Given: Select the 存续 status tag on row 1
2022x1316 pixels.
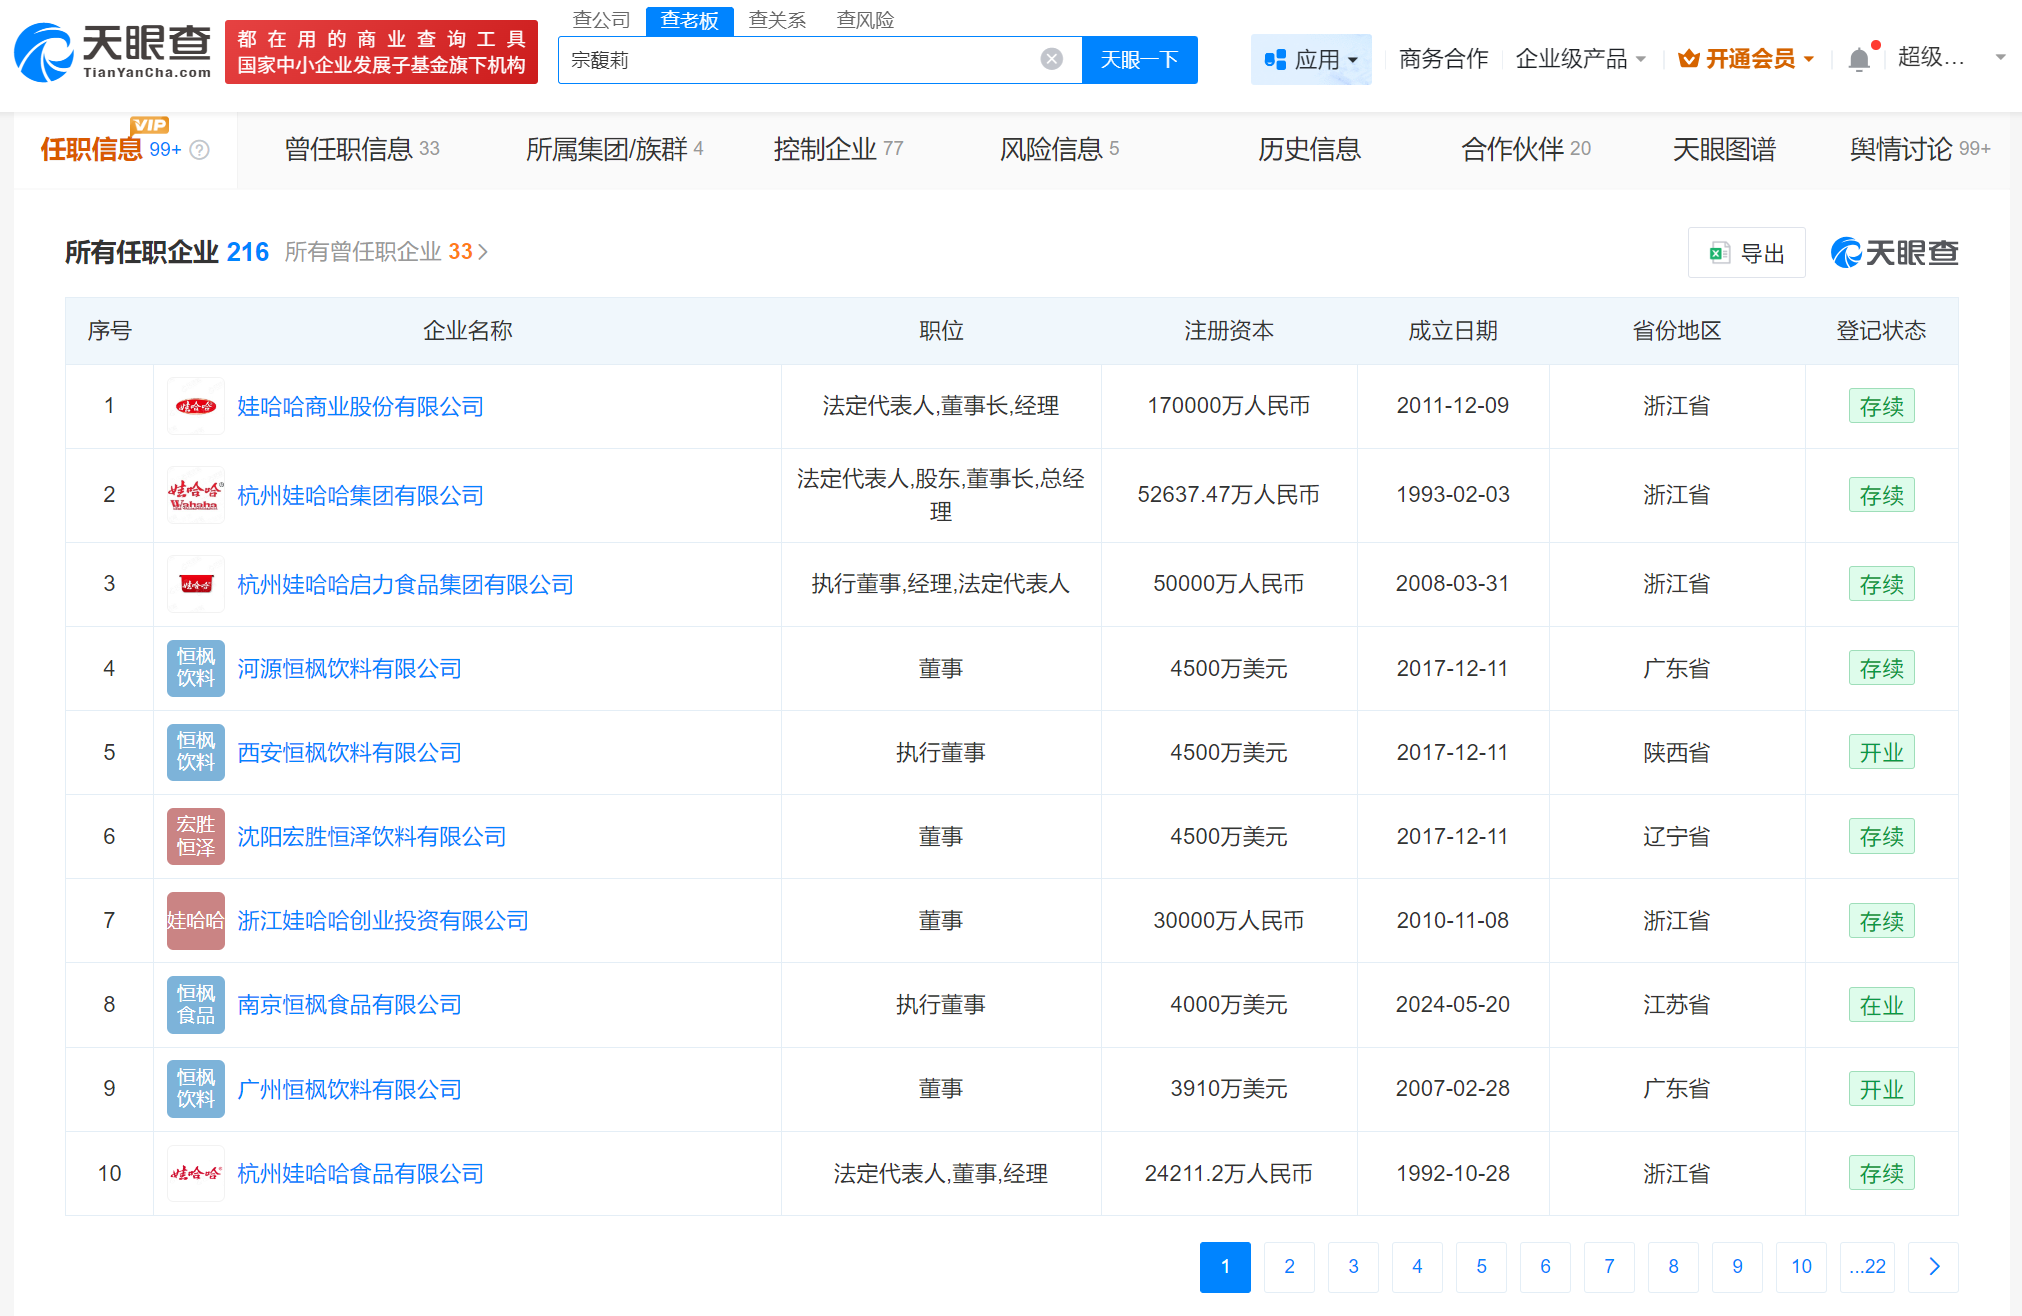Looking at the screenshot, I should [x=1881, y=406].
